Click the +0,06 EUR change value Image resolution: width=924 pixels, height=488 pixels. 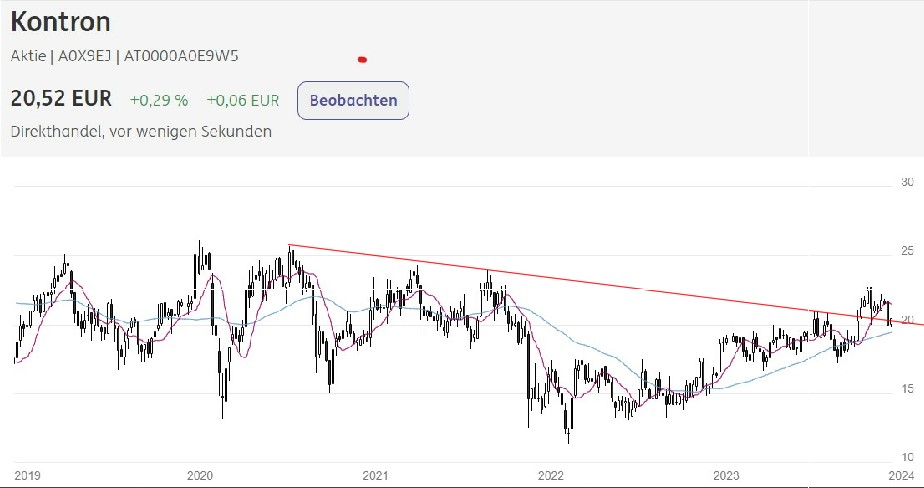click(x=242, y=100)
